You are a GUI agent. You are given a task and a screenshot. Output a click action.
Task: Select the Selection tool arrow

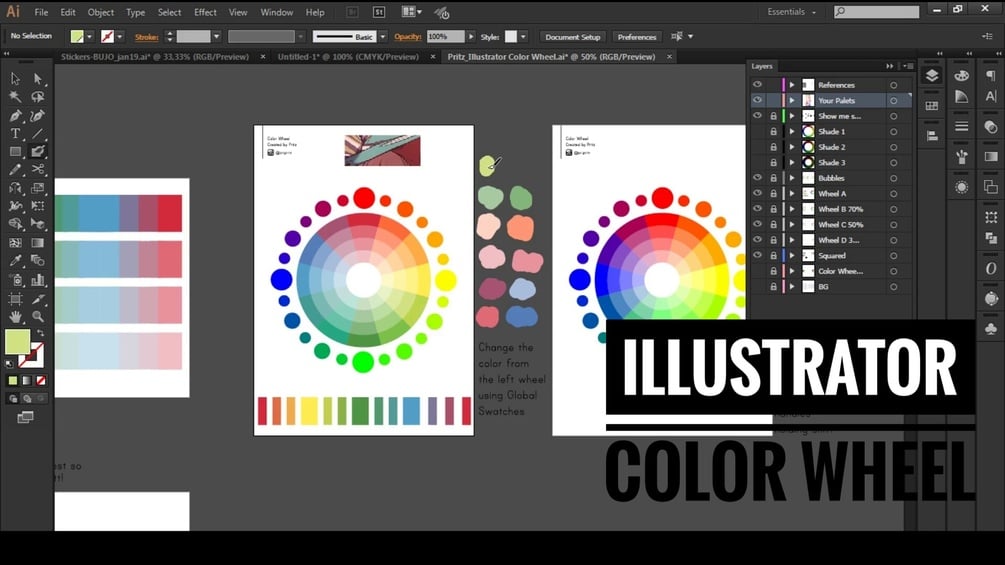15,79
